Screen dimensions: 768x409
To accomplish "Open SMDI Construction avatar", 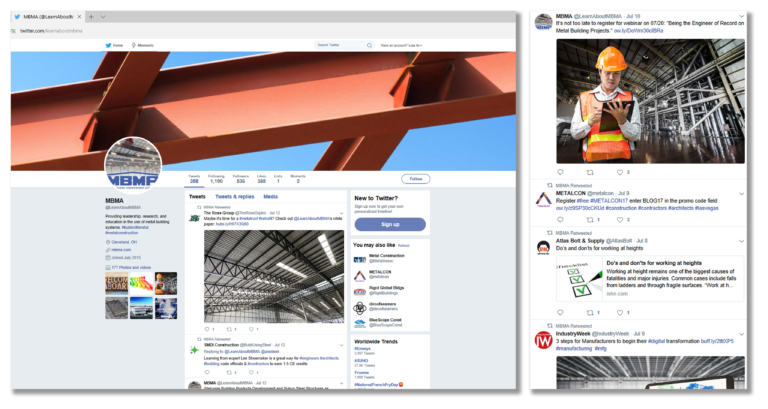I will 194,350.
